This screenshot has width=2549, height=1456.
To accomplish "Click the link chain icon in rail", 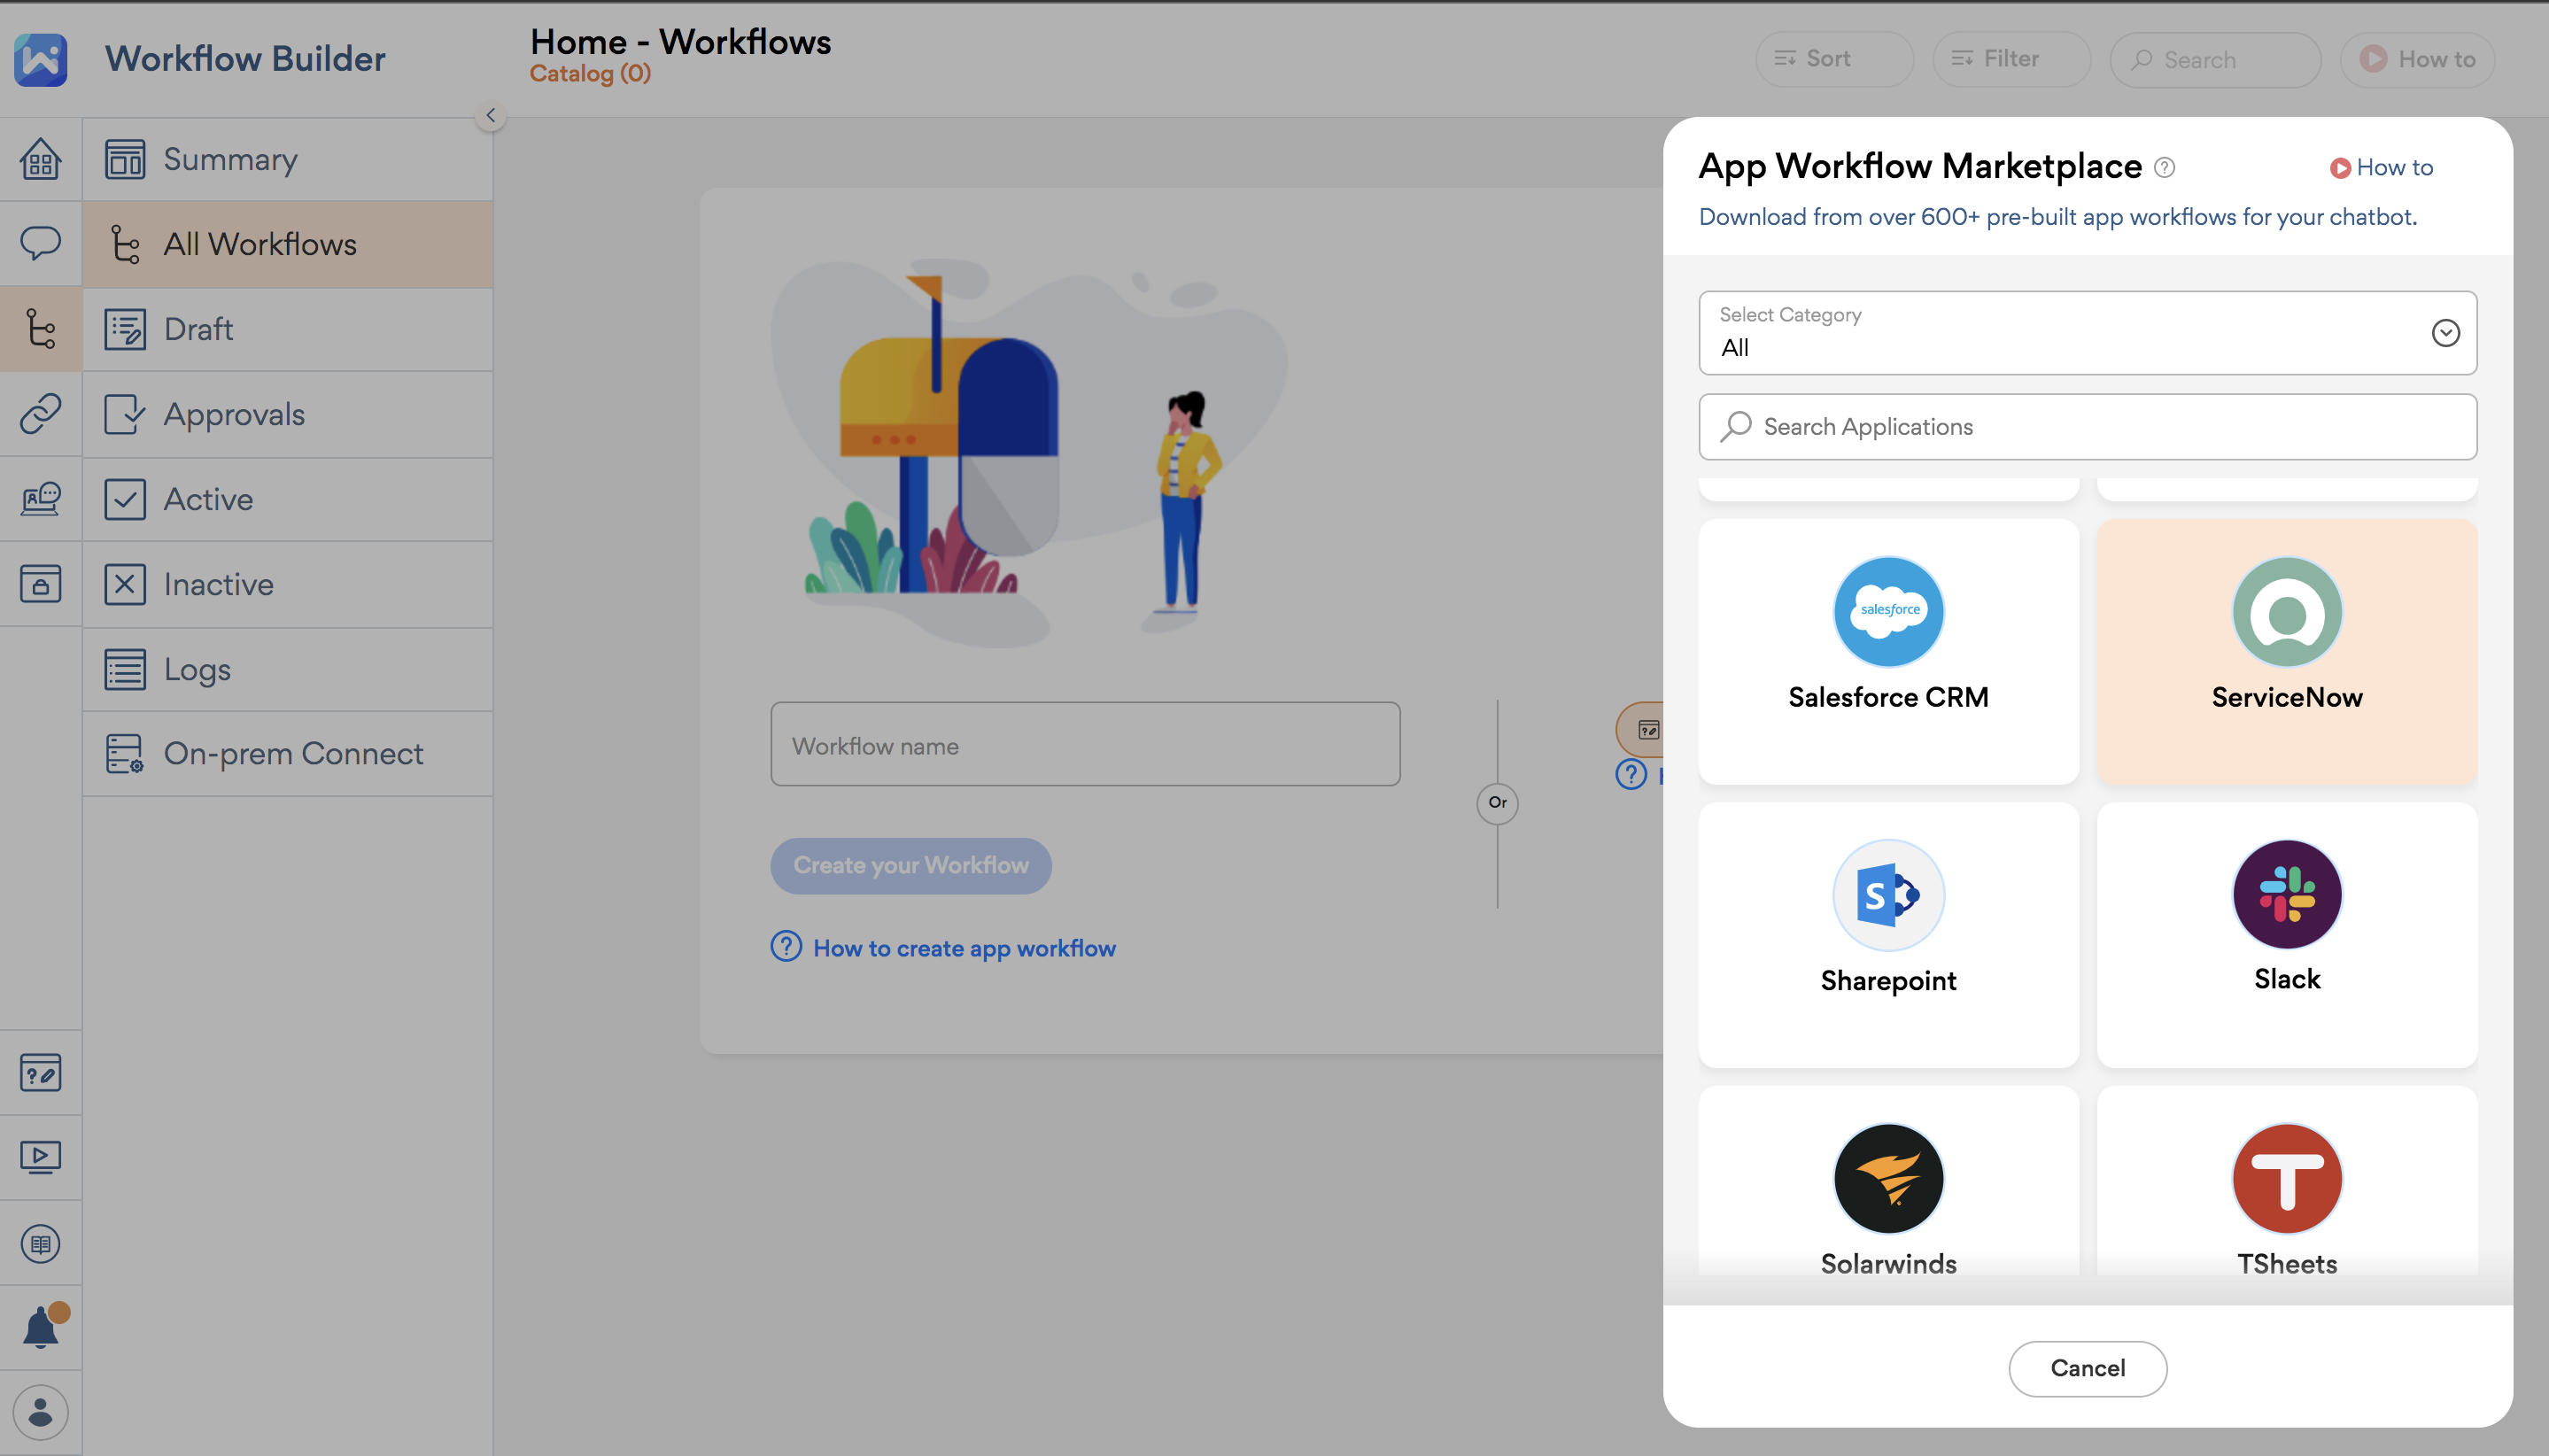I will pyautogui.click(x=40, y=413).
